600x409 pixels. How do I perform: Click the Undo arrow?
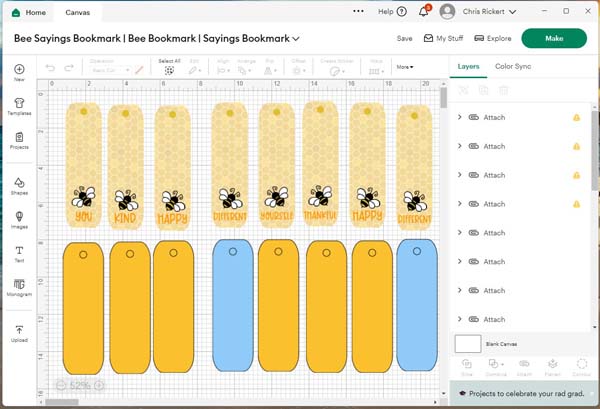pyautogui.click(x=50, y=68)
